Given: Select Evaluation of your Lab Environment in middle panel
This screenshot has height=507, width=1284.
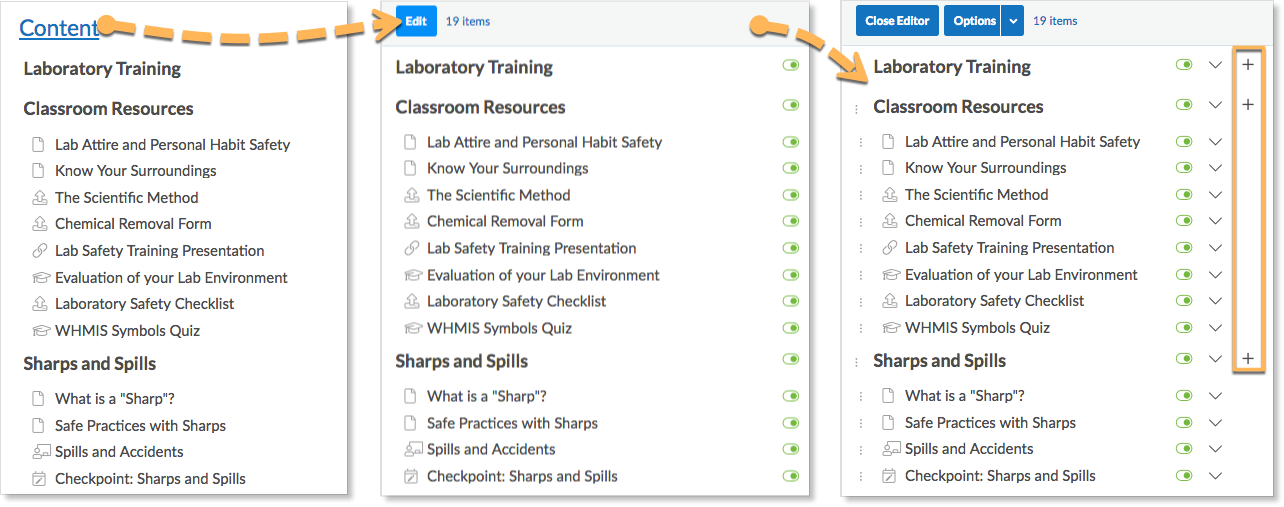Looking at the screenshot, I should 543,275.
